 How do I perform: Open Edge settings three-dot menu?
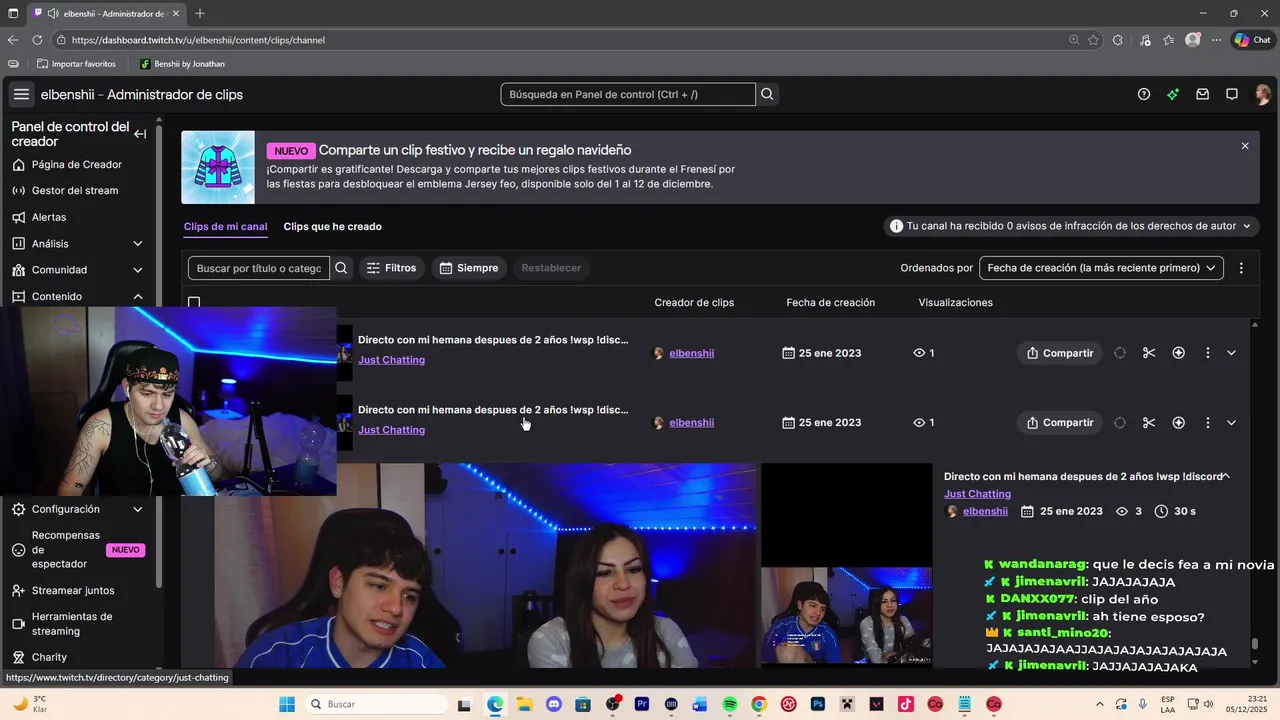[1216, 40]
